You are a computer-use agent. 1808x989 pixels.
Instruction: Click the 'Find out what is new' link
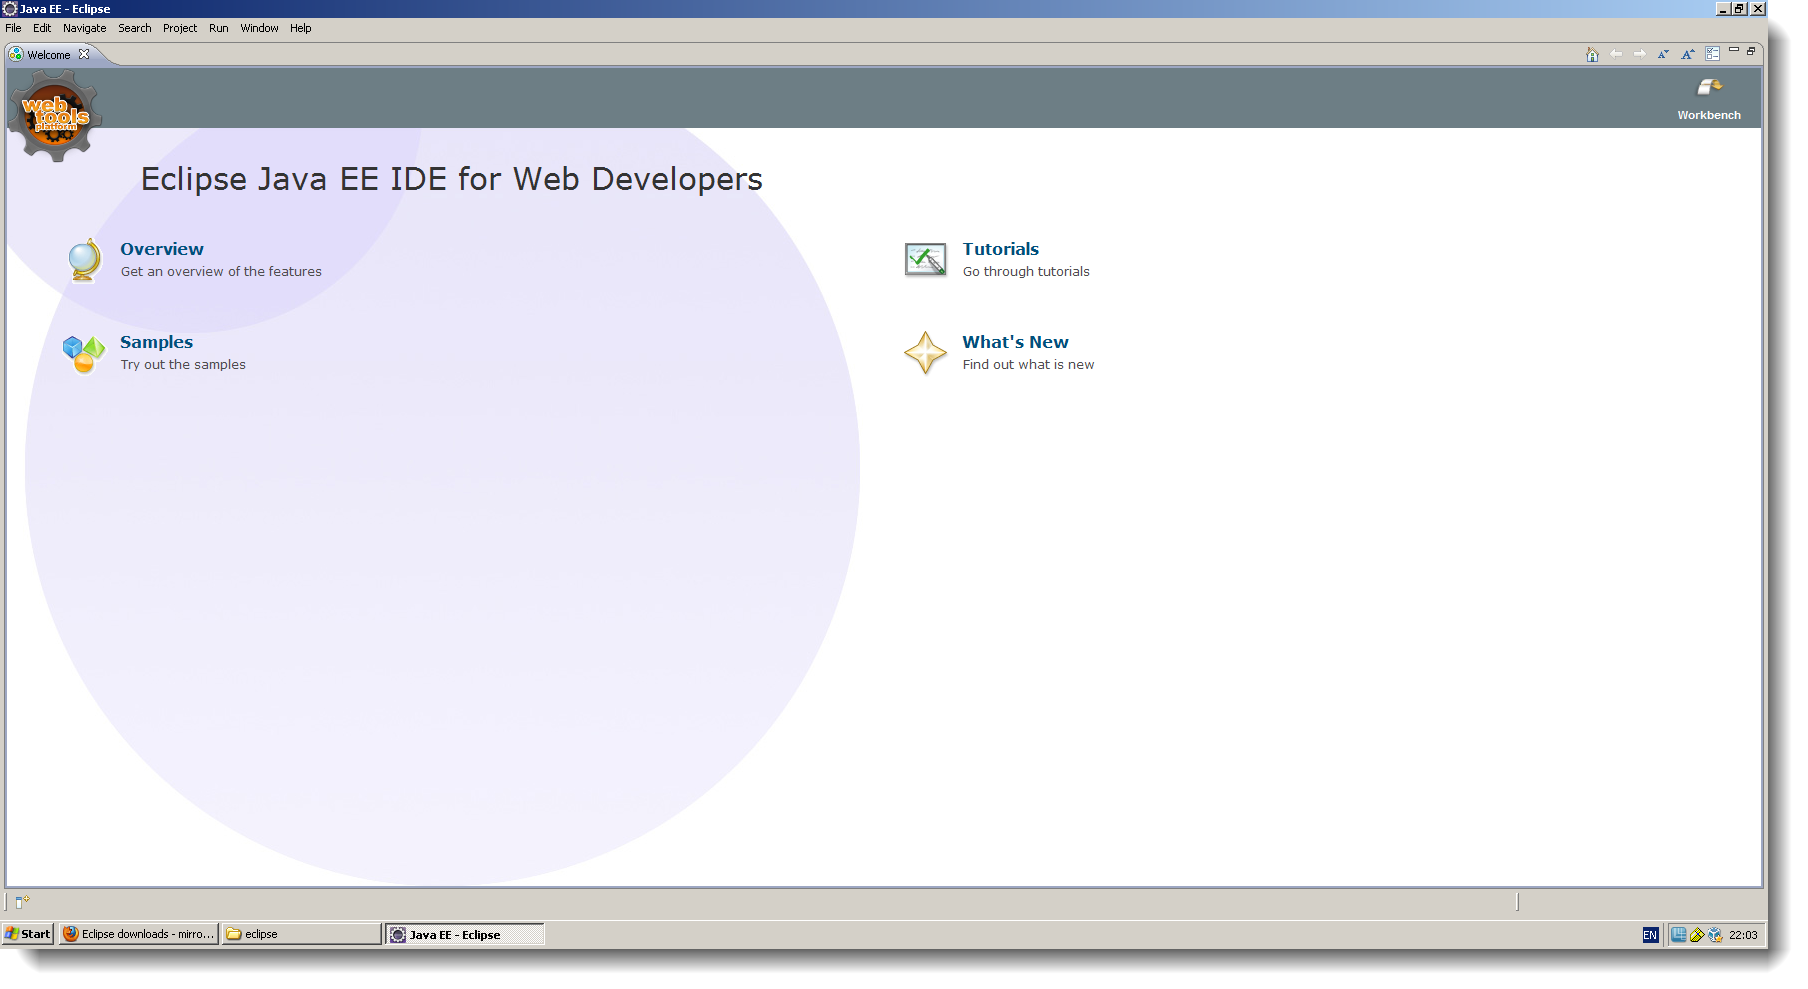pos(1028,364)
